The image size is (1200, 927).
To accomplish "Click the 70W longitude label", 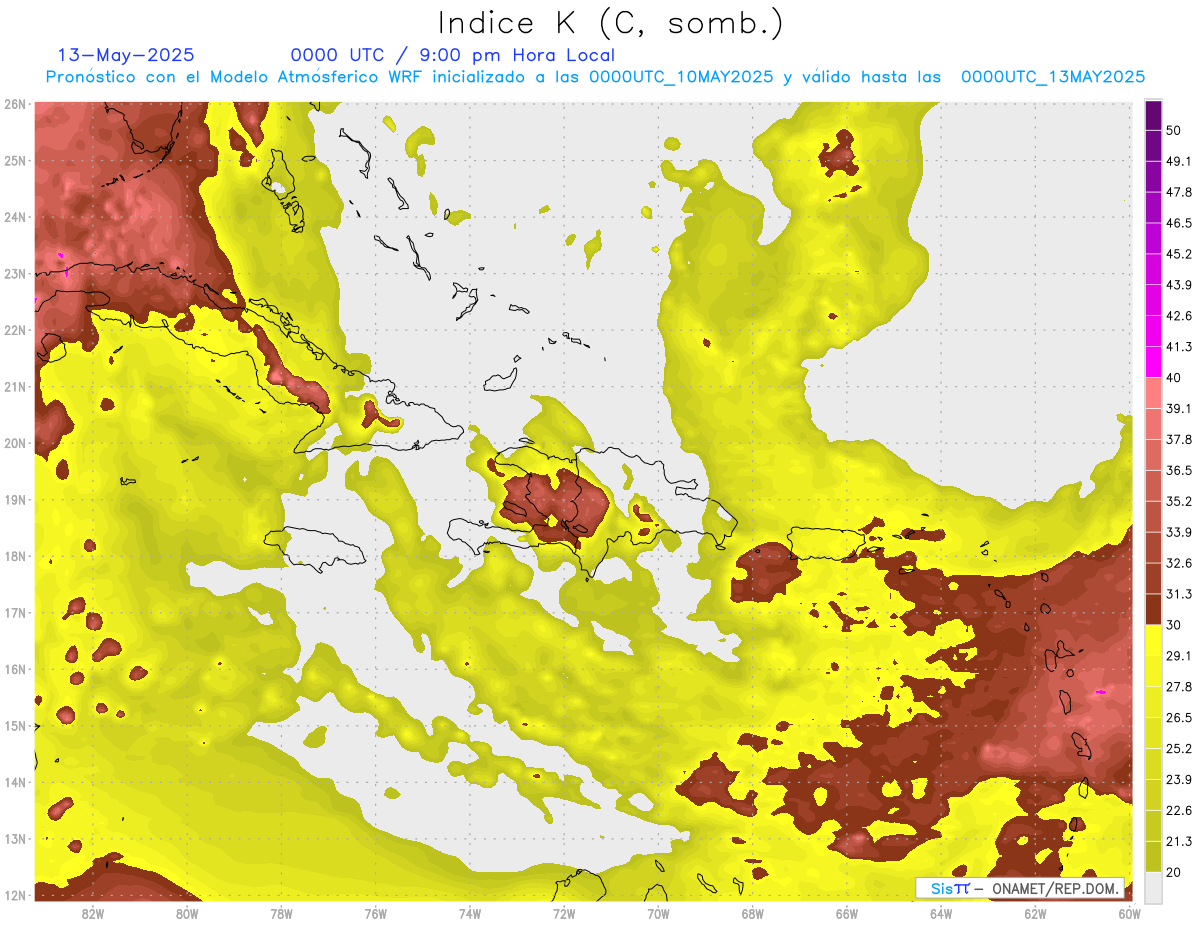I will click(658, 914).
